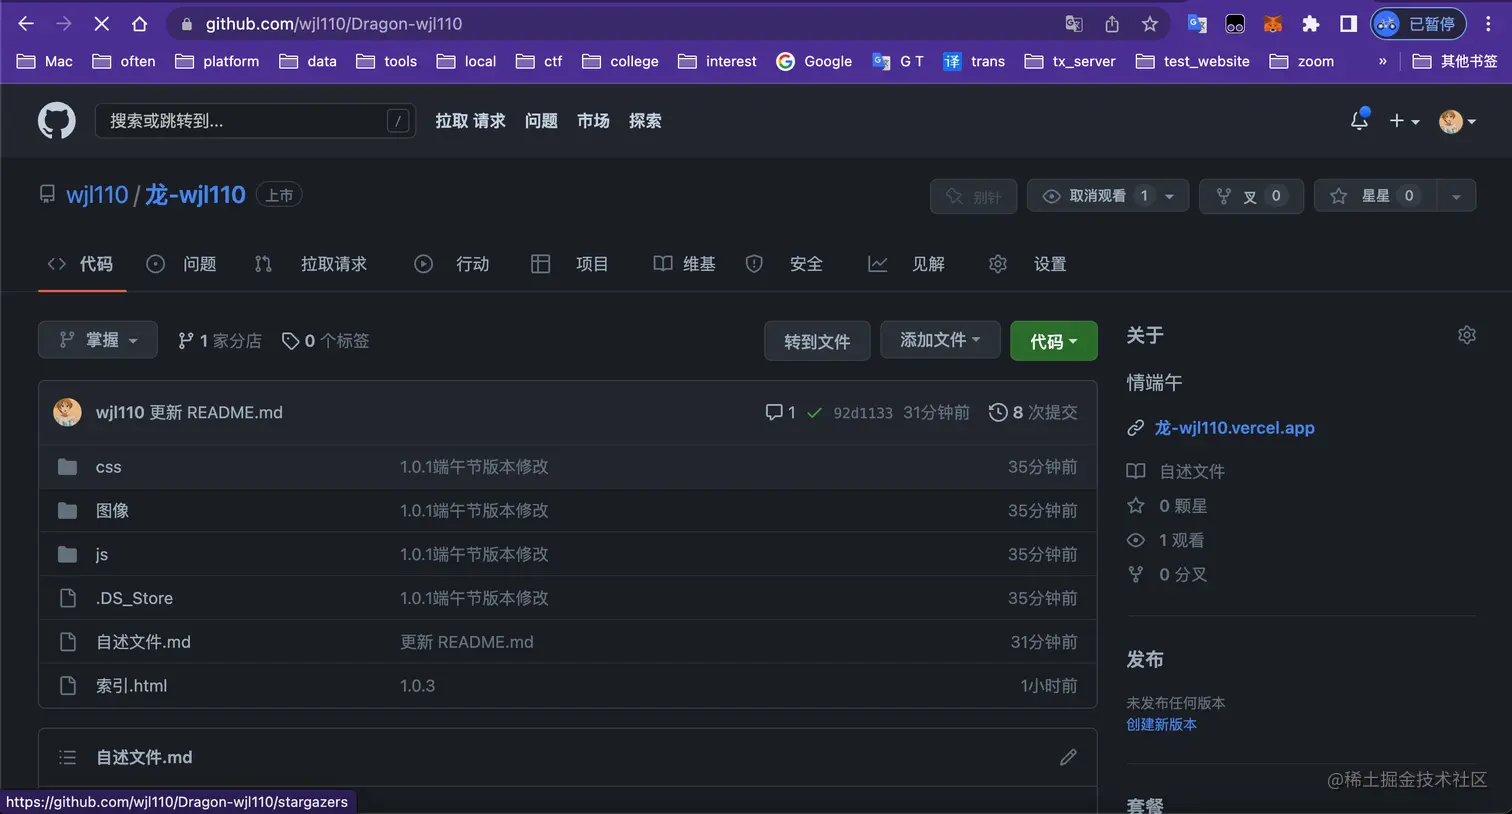Open the About settings gear
This screenshot has width=1512, height=814.
[1467, 335]
